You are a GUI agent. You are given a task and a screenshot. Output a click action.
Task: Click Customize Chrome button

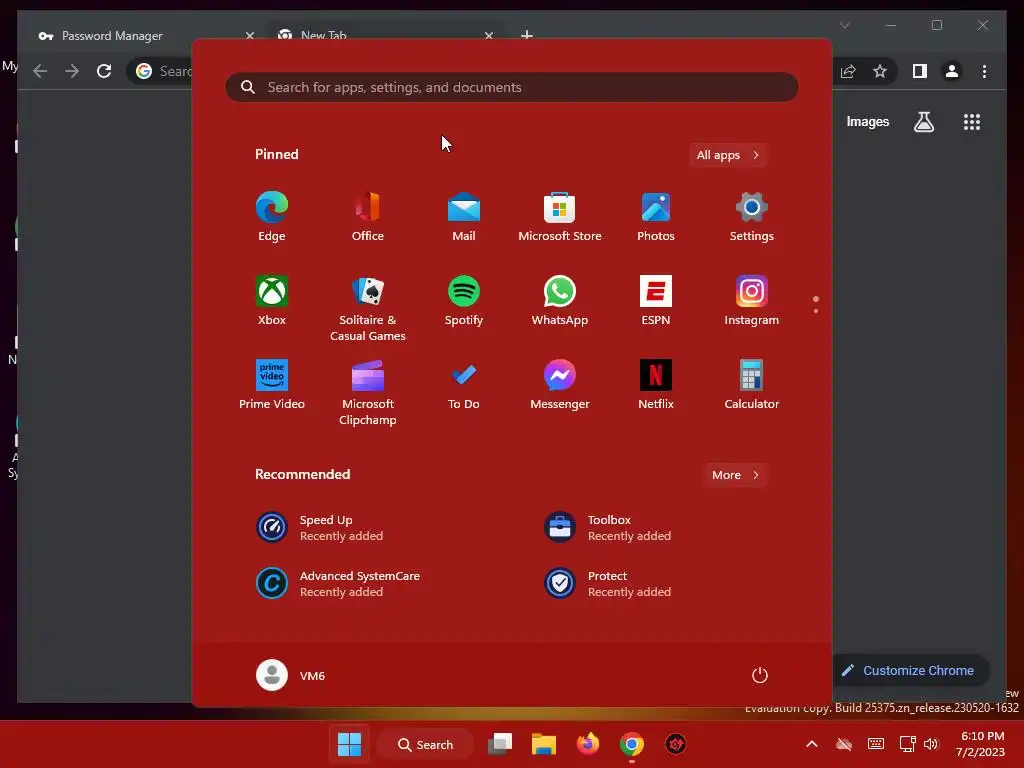[x=911, y=671]
